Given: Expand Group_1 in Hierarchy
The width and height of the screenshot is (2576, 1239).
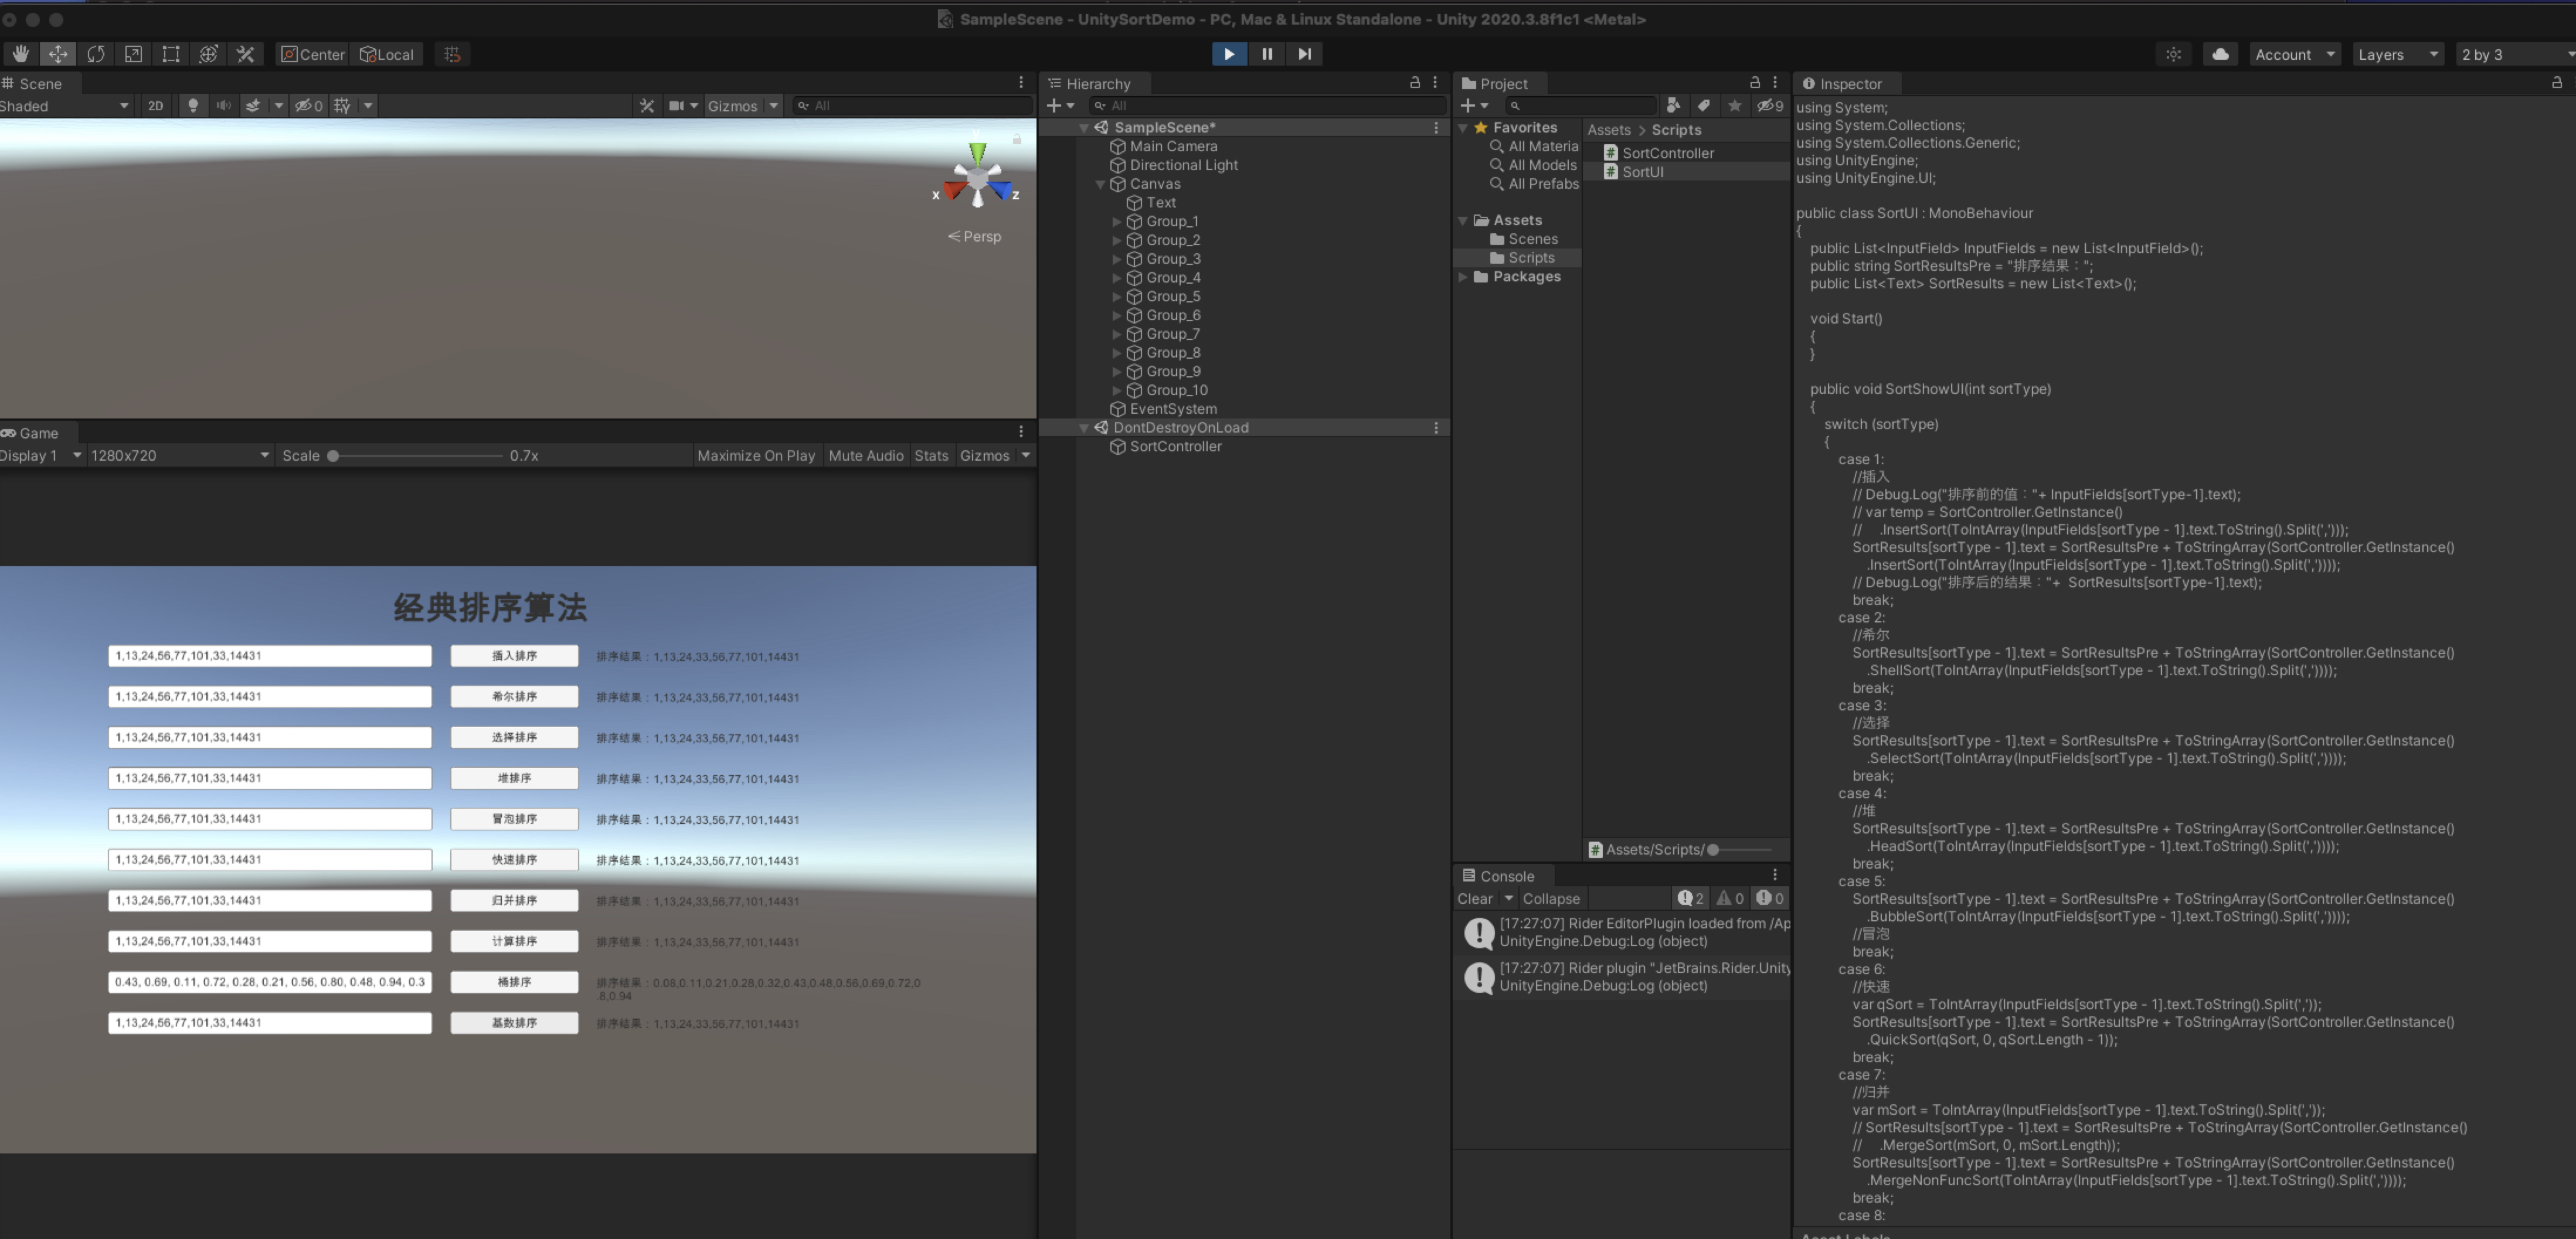Looking at the screenshot, I should coord(1117,222).
